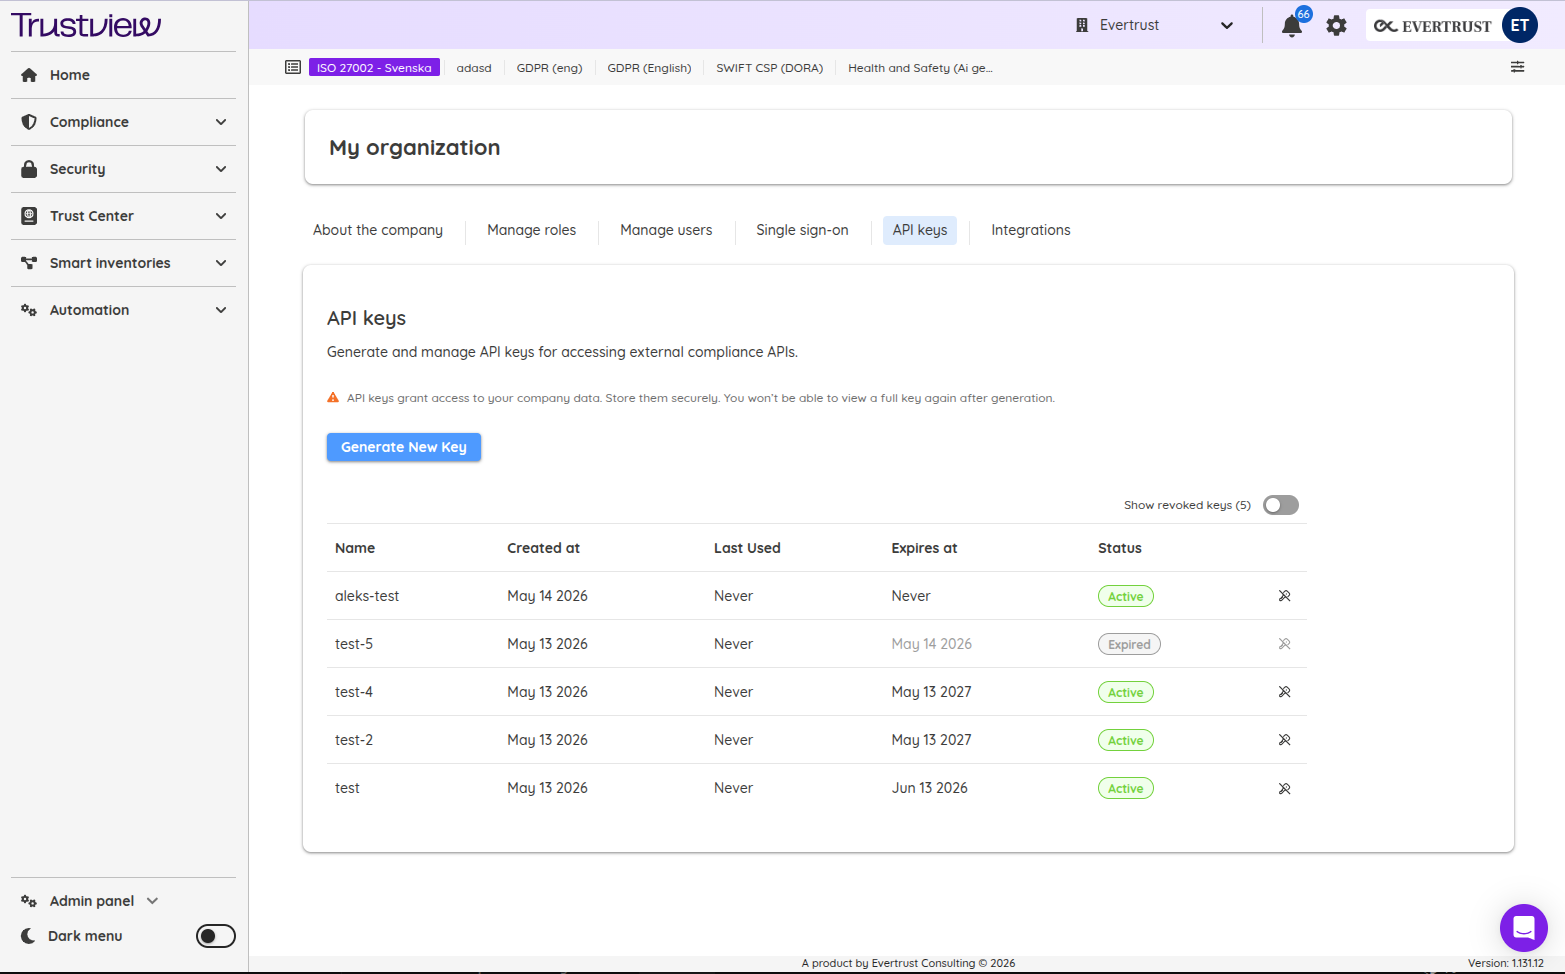Switch to Manage users tab
Screen dimensions: 1565x974
click(x=666, y=230)
